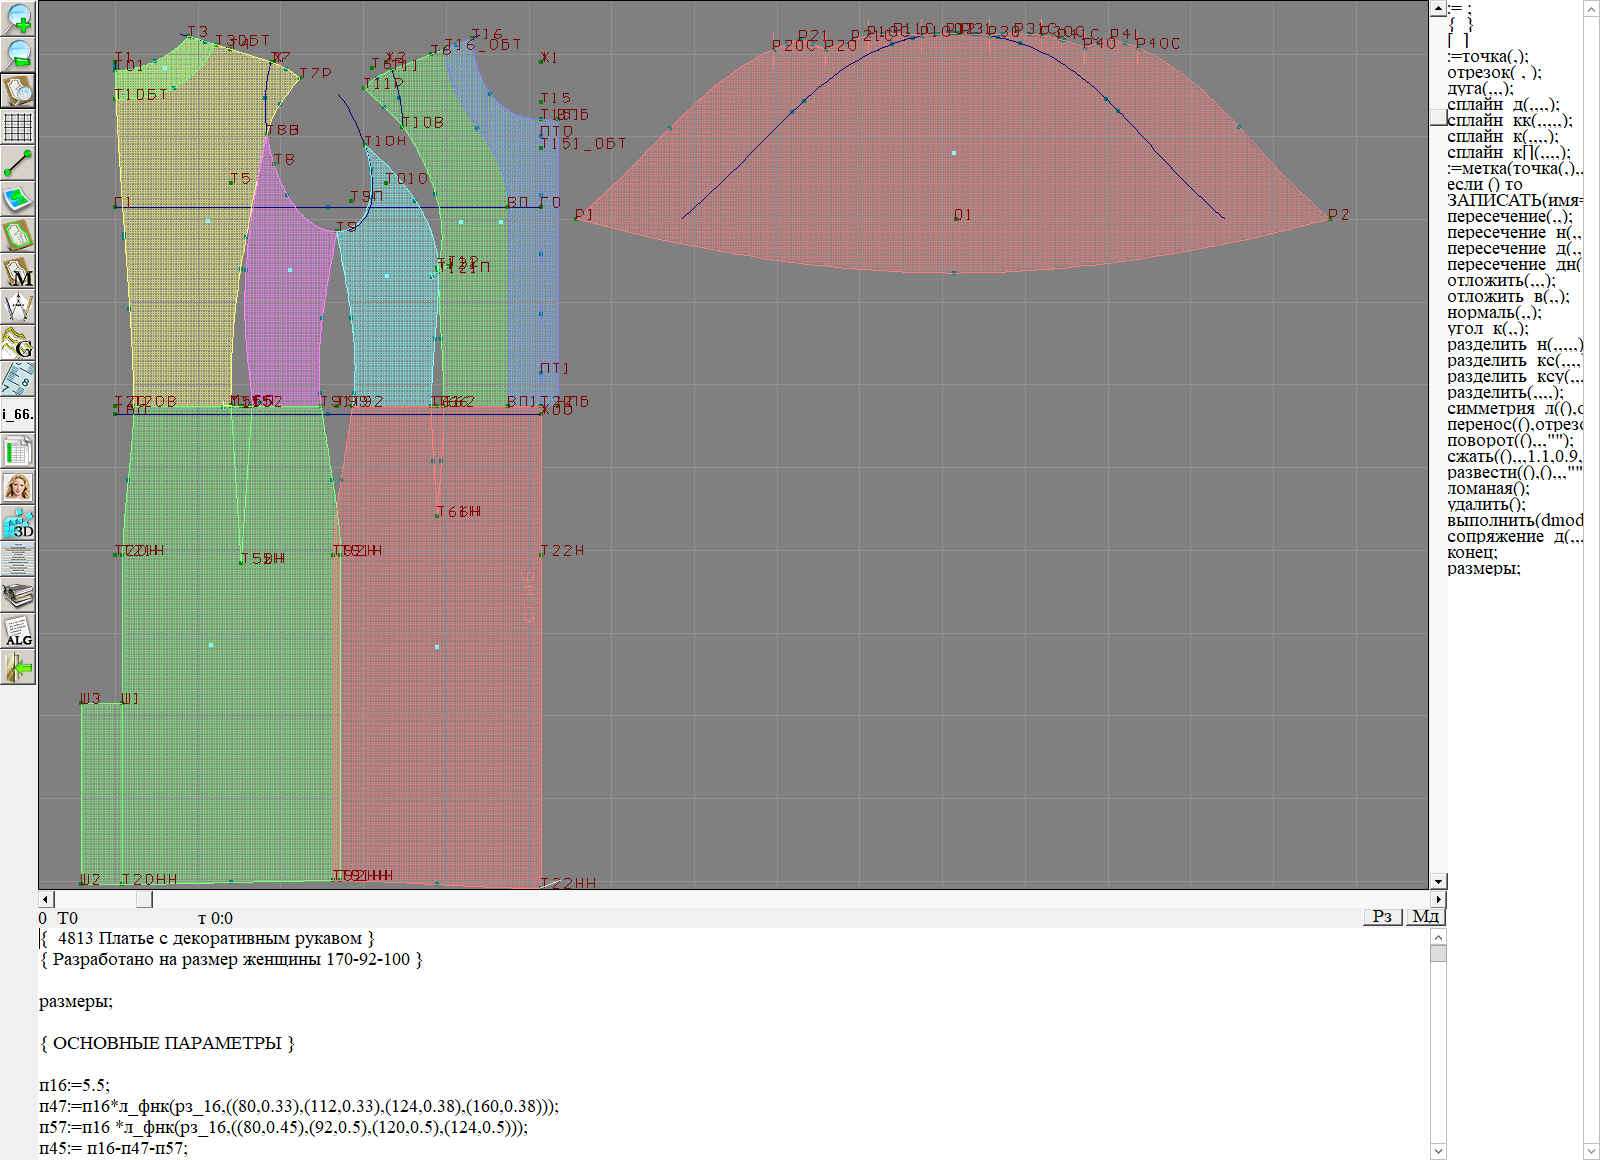Click the code line 'п16:=5.5;'

75,1085
